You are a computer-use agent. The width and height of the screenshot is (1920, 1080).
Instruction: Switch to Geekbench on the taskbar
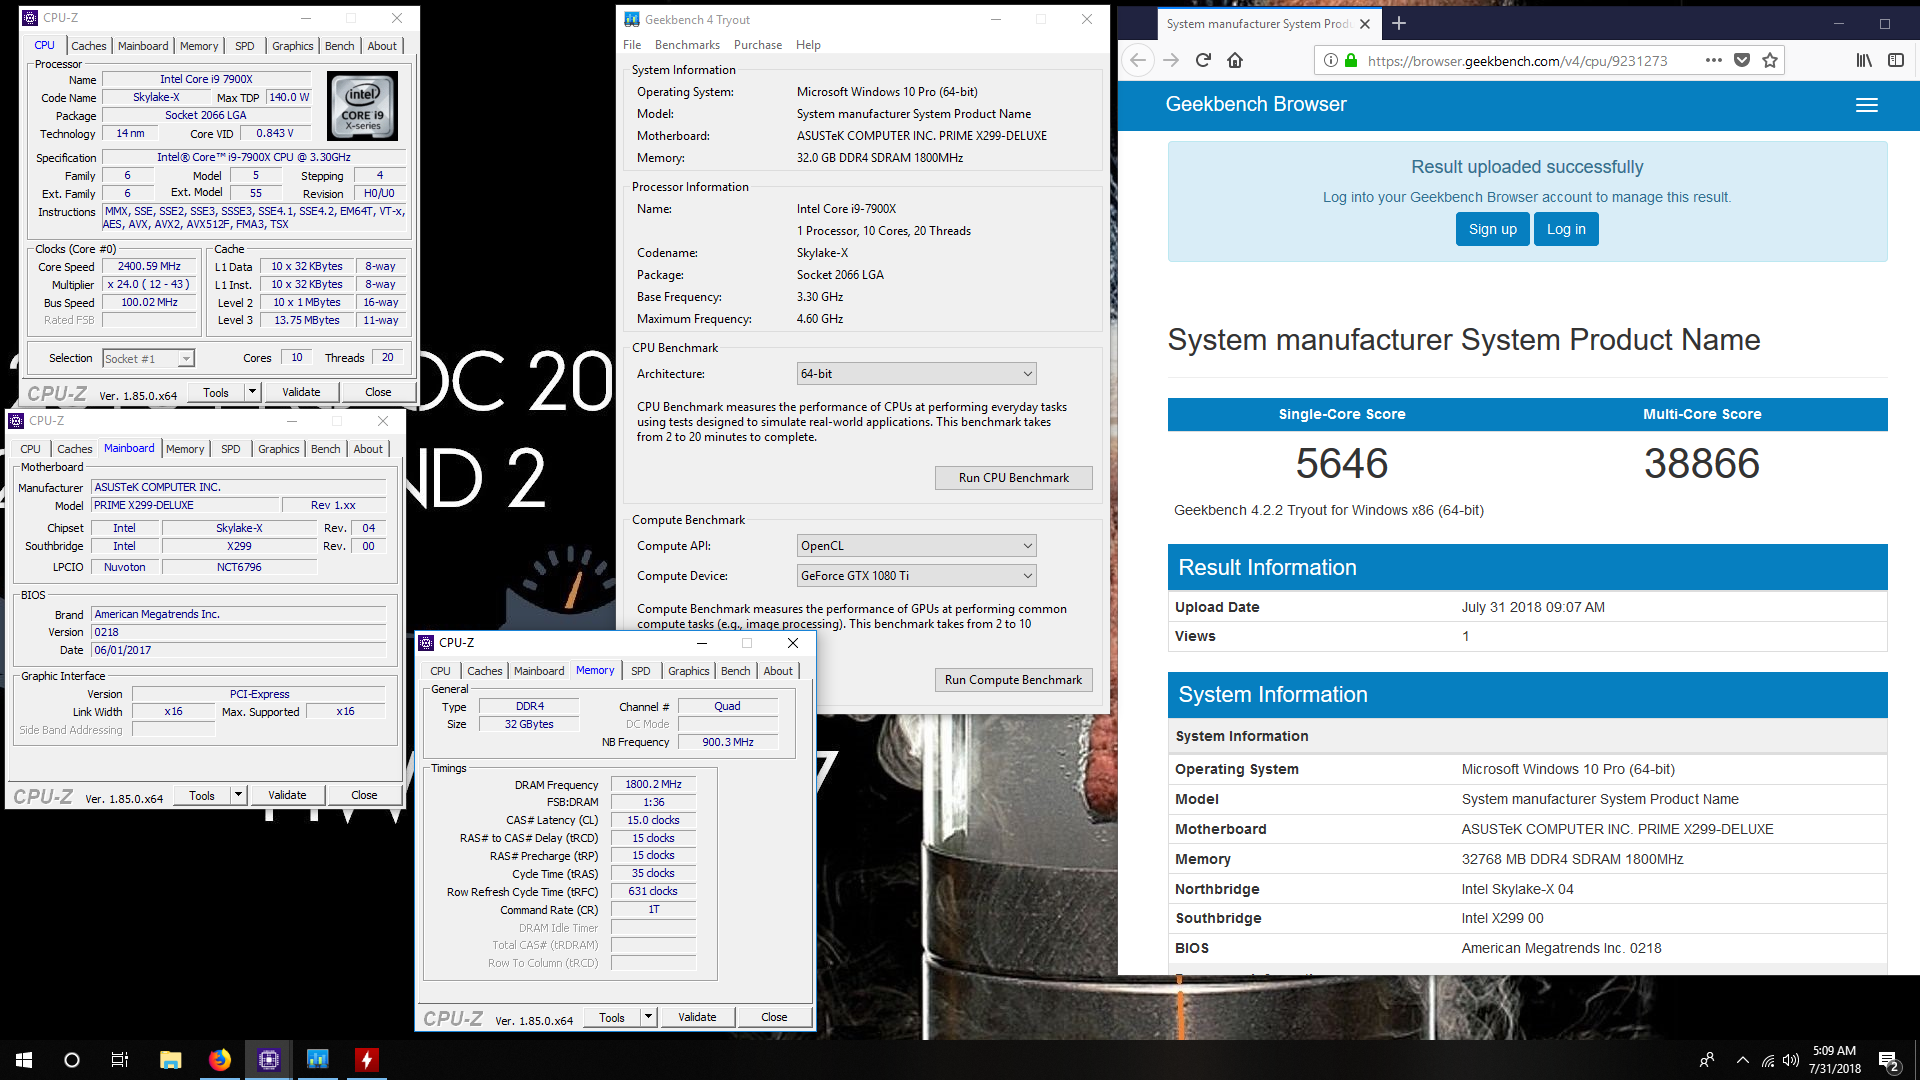tap(317, 1060)
